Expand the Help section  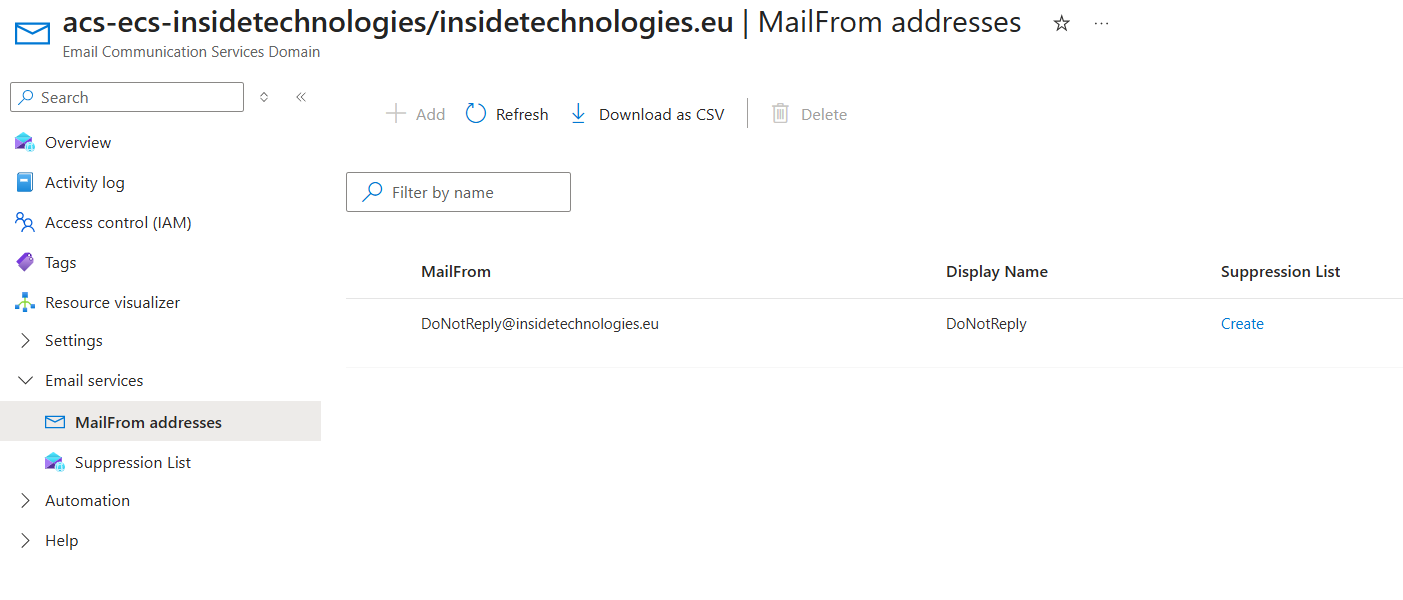pos(26,541)
